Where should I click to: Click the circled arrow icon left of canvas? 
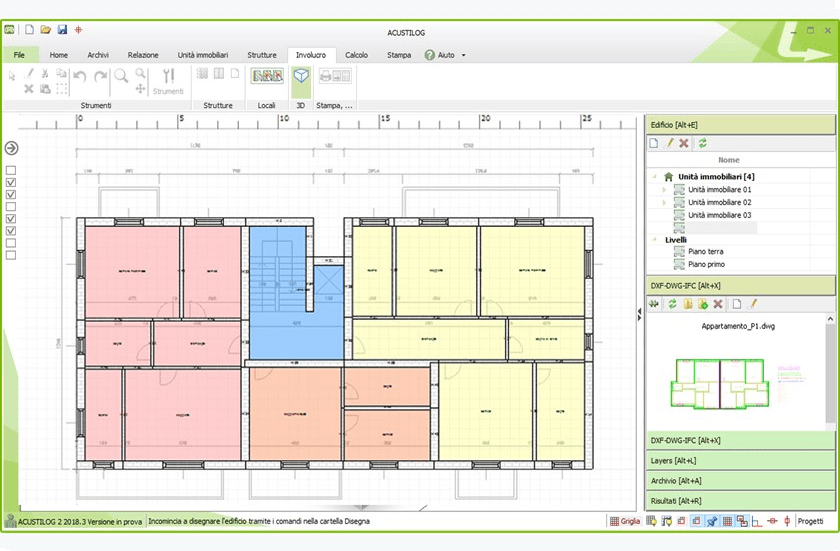click(x=12, y=148)
